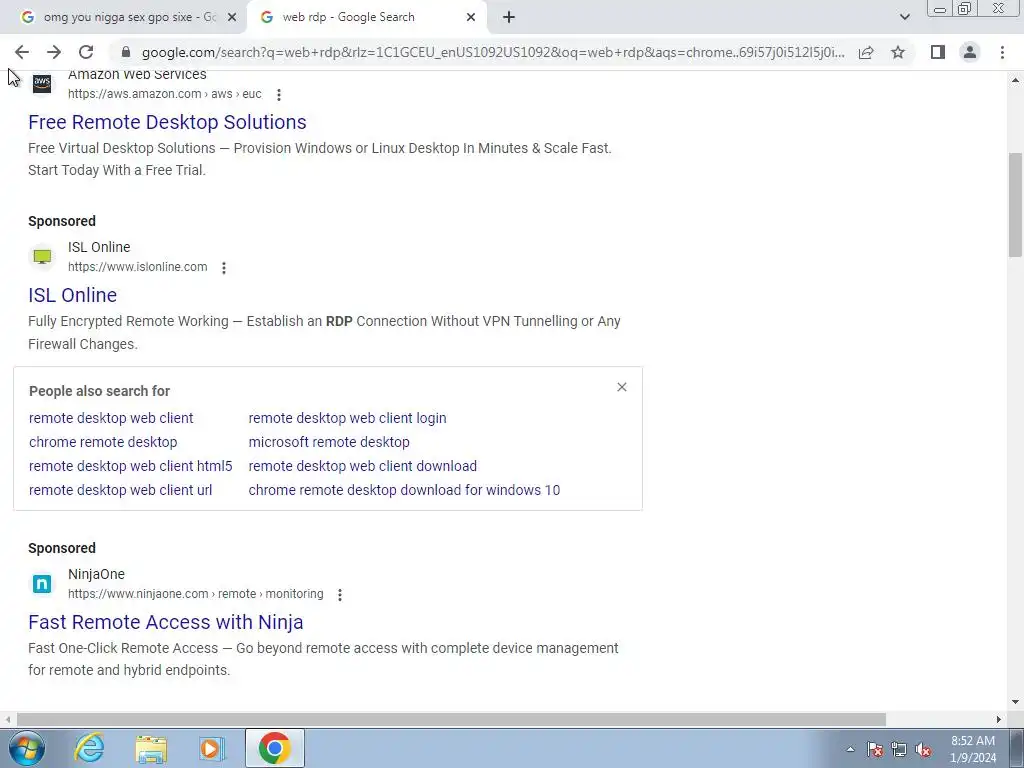Open the Action Center flag icon
The image size is (1024, 768).
click(x=875, y=749)
